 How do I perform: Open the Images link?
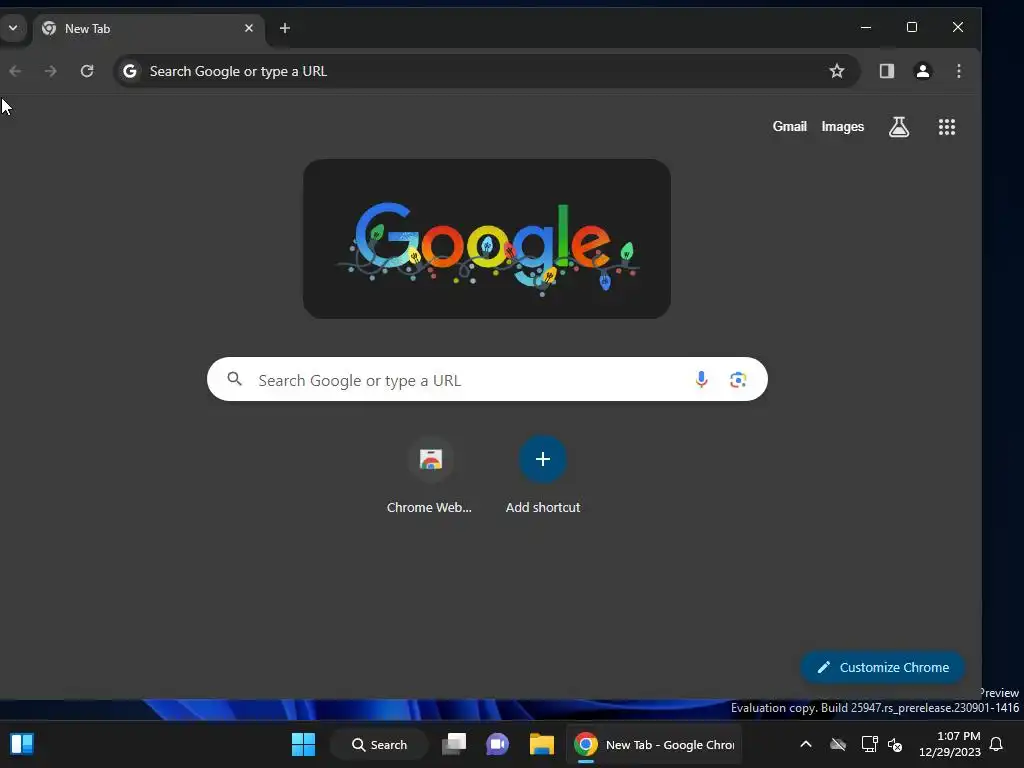pos(842,127)
